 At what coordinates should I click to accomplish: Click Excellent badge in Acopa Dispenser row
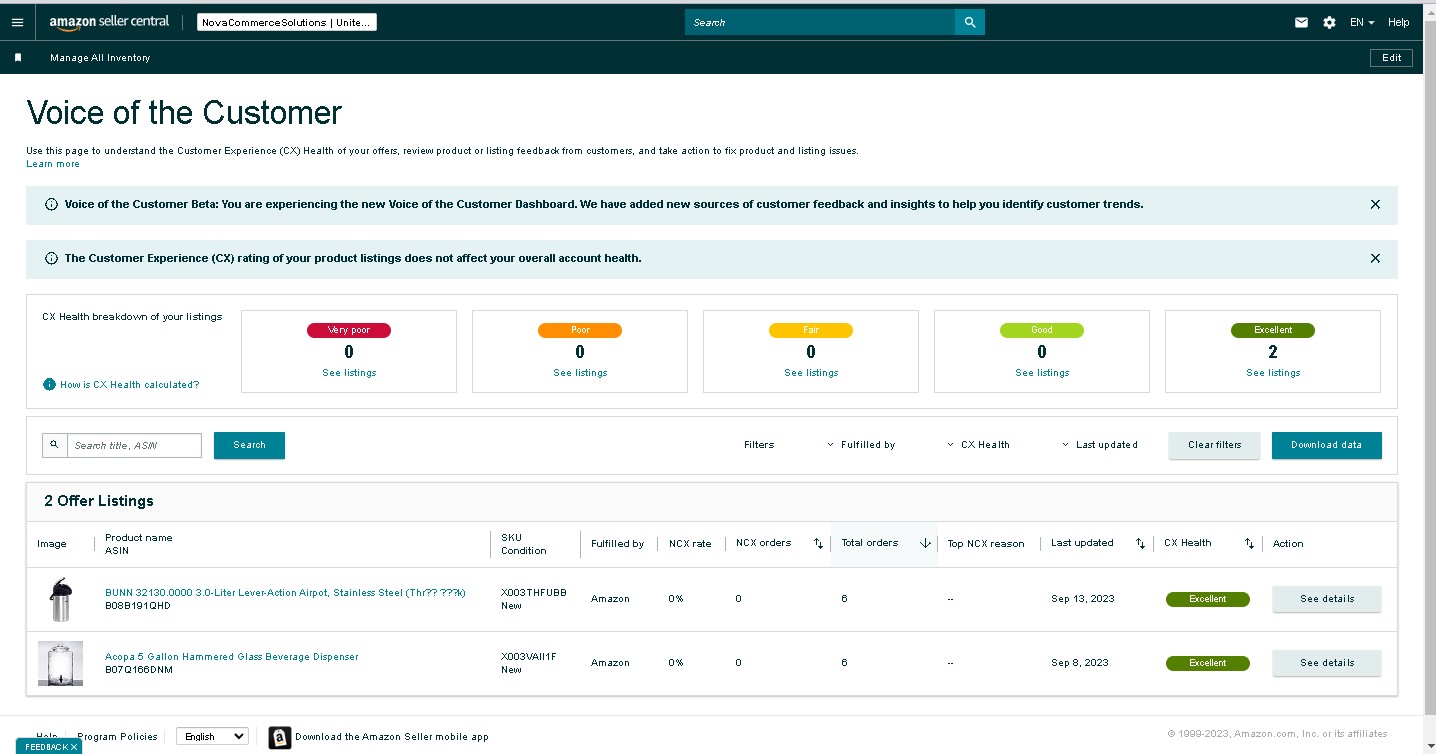(1208, 663)
